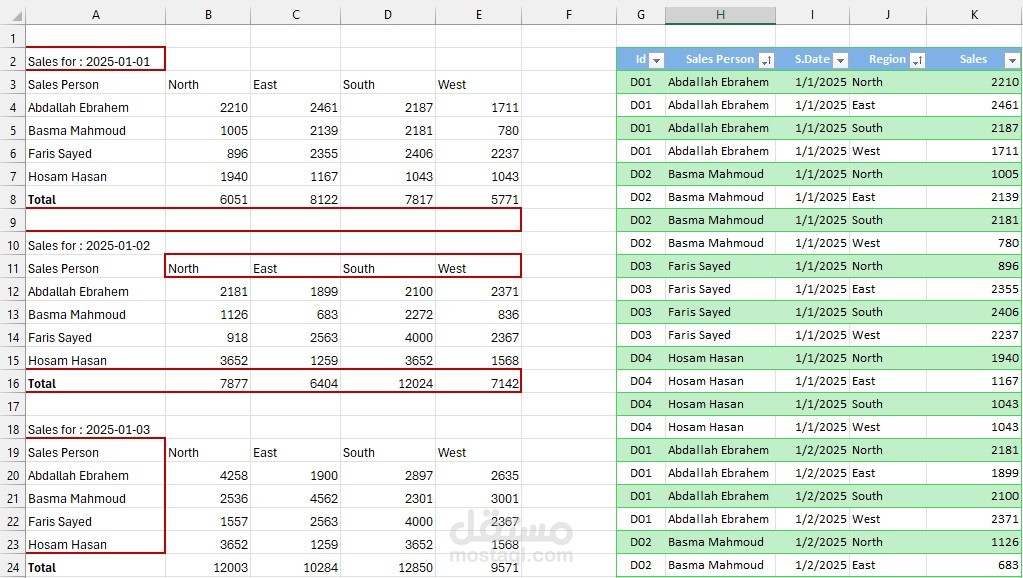The width and height of the screenshot is (1023, 578).
Task: Select column J header
Action: point(888,14)
